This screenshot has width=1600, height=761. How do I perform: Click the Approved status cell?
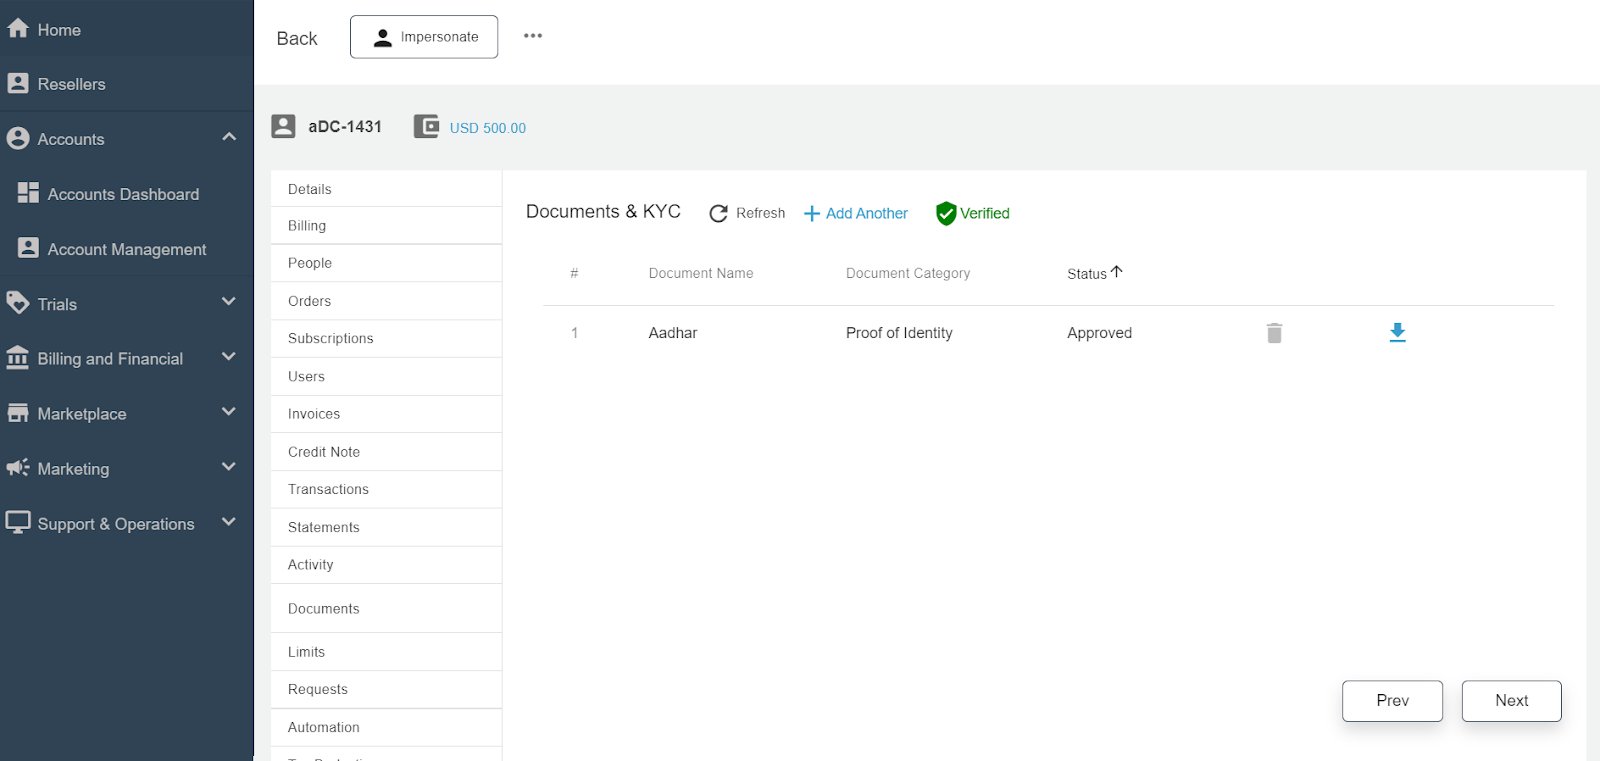(1100, 333)
